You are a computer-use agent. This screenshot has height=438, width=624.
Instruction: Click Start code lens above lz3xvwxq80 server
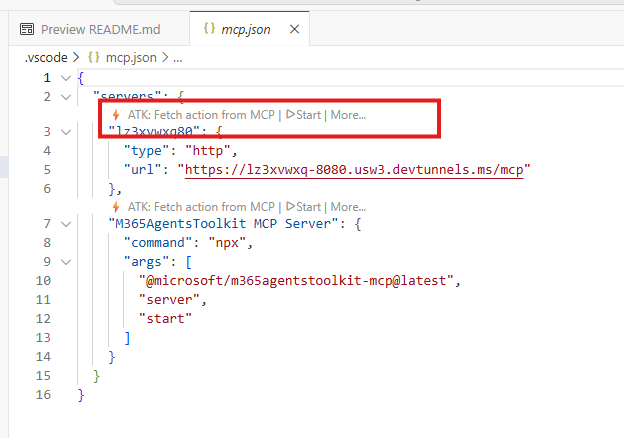(304, 115)
